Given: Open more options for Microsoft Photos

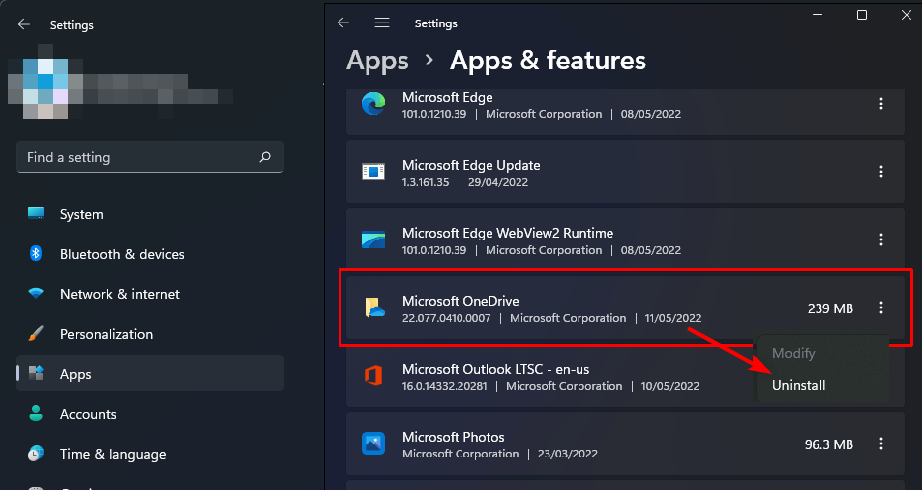Looking at the screenshot, I should (881, 444).
